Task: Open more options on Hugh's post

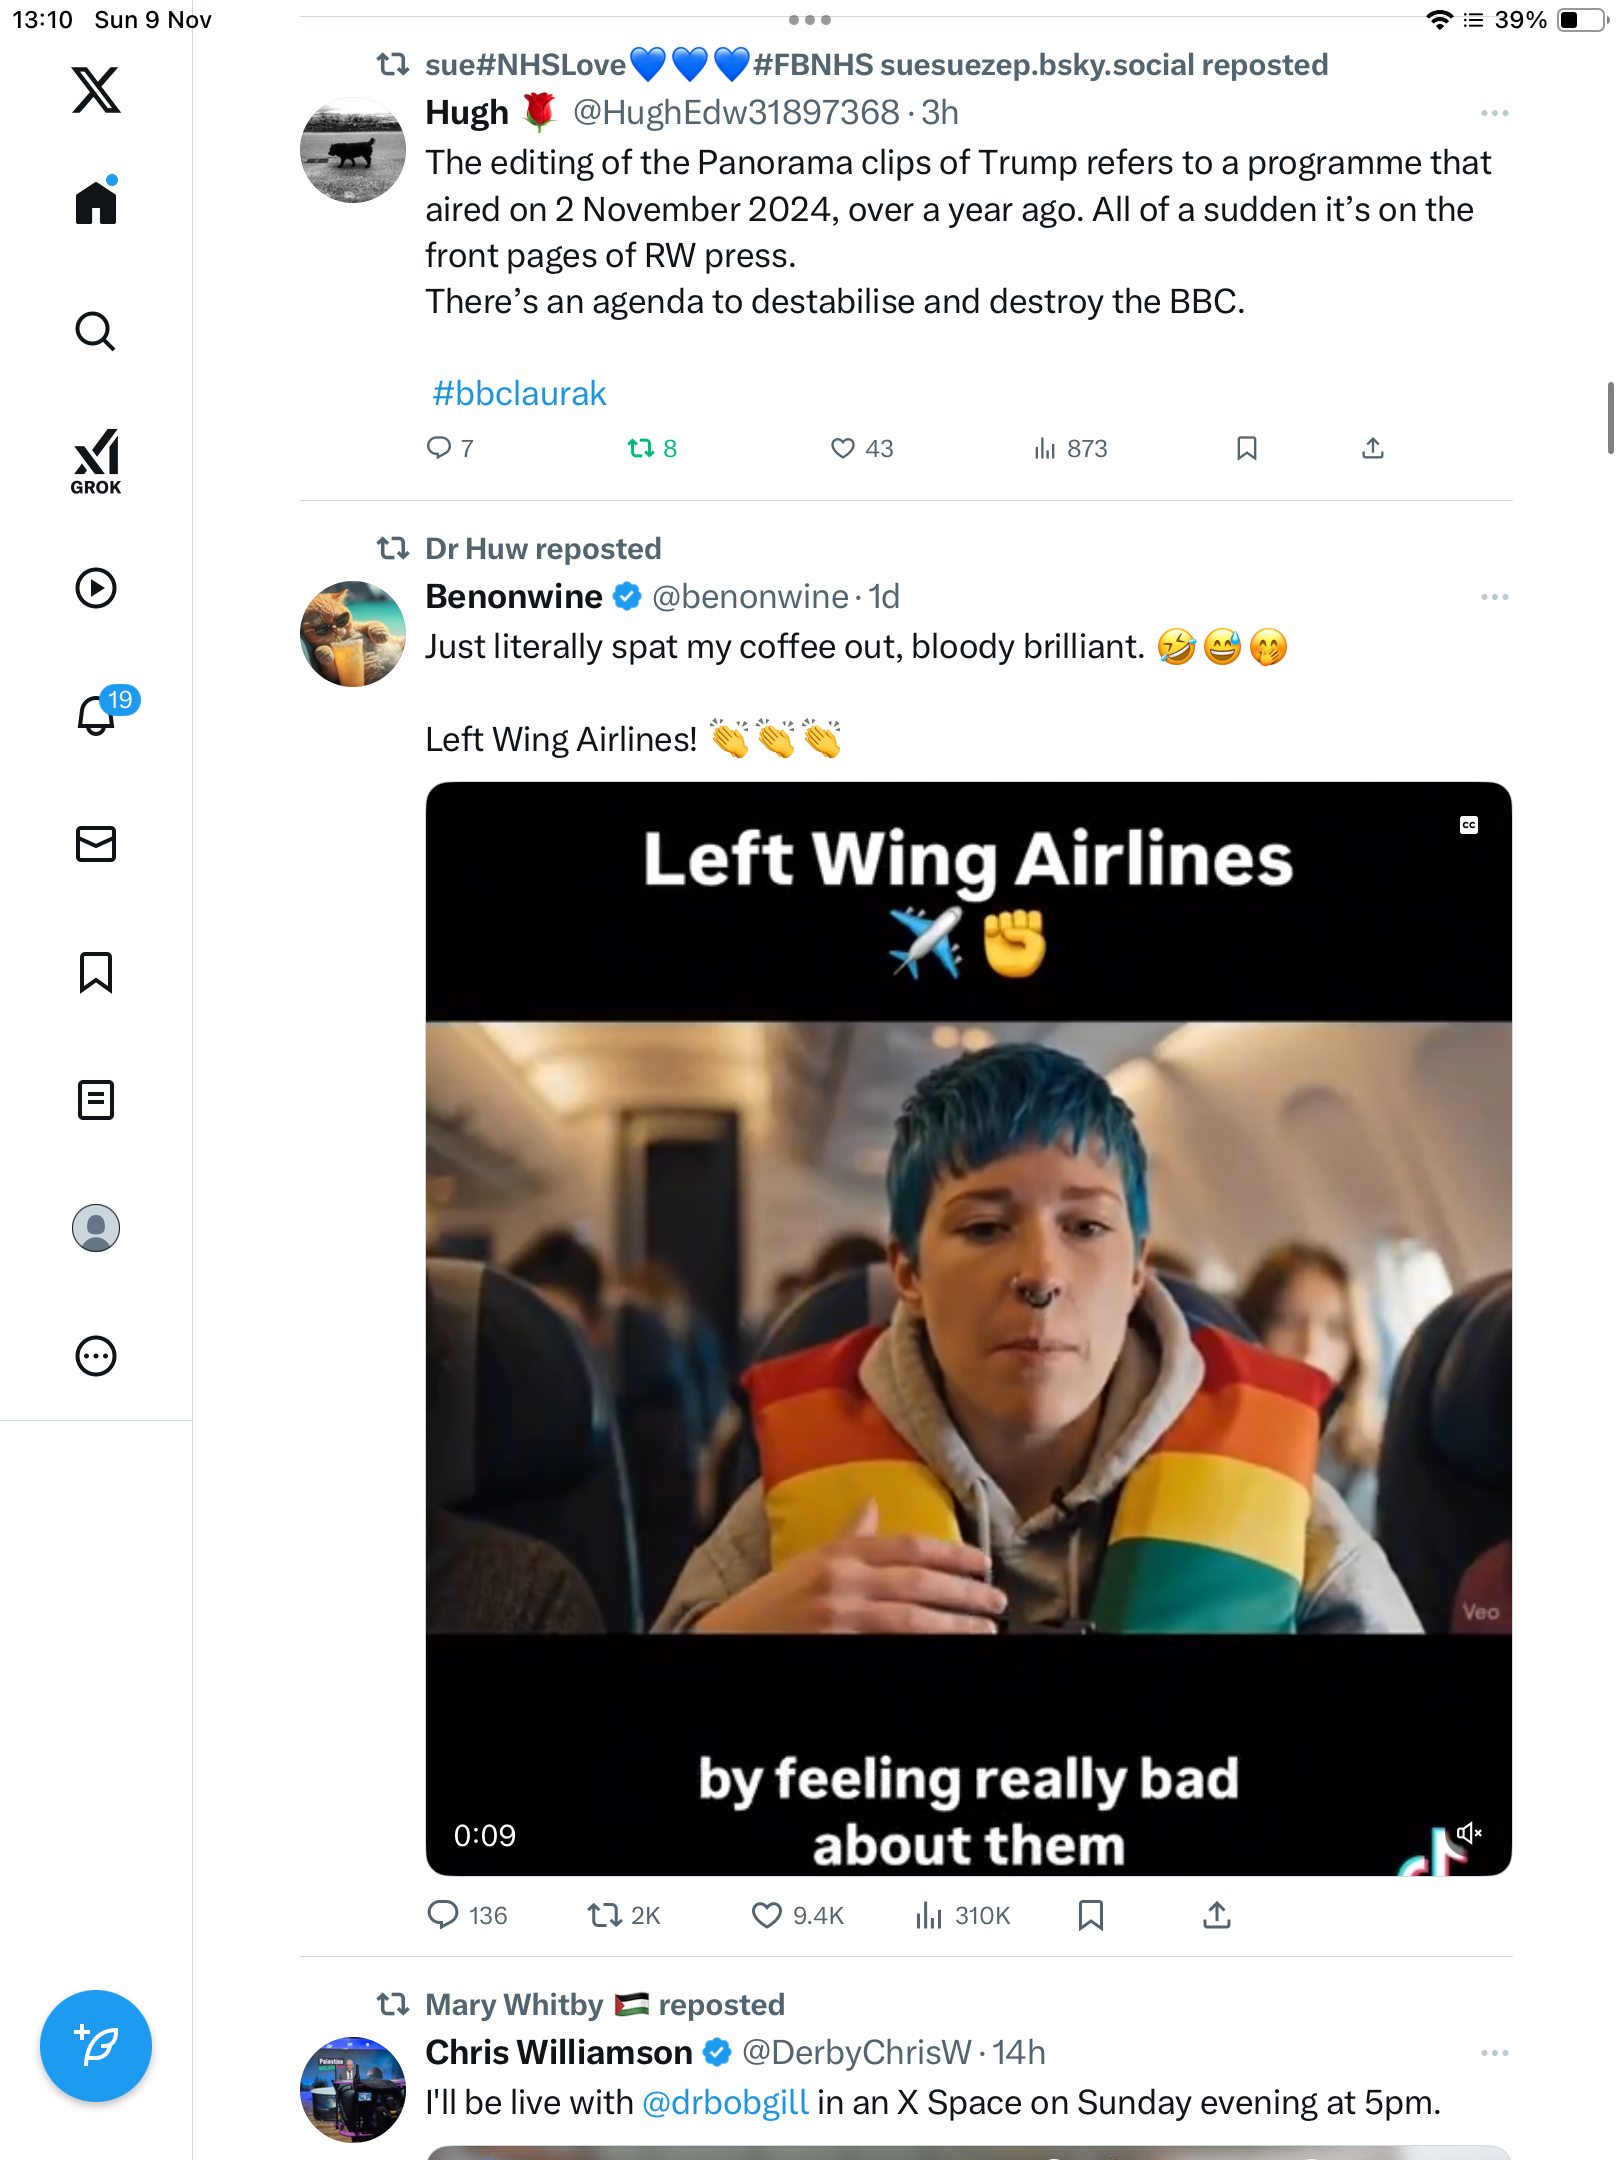Action: (1494, 113)
